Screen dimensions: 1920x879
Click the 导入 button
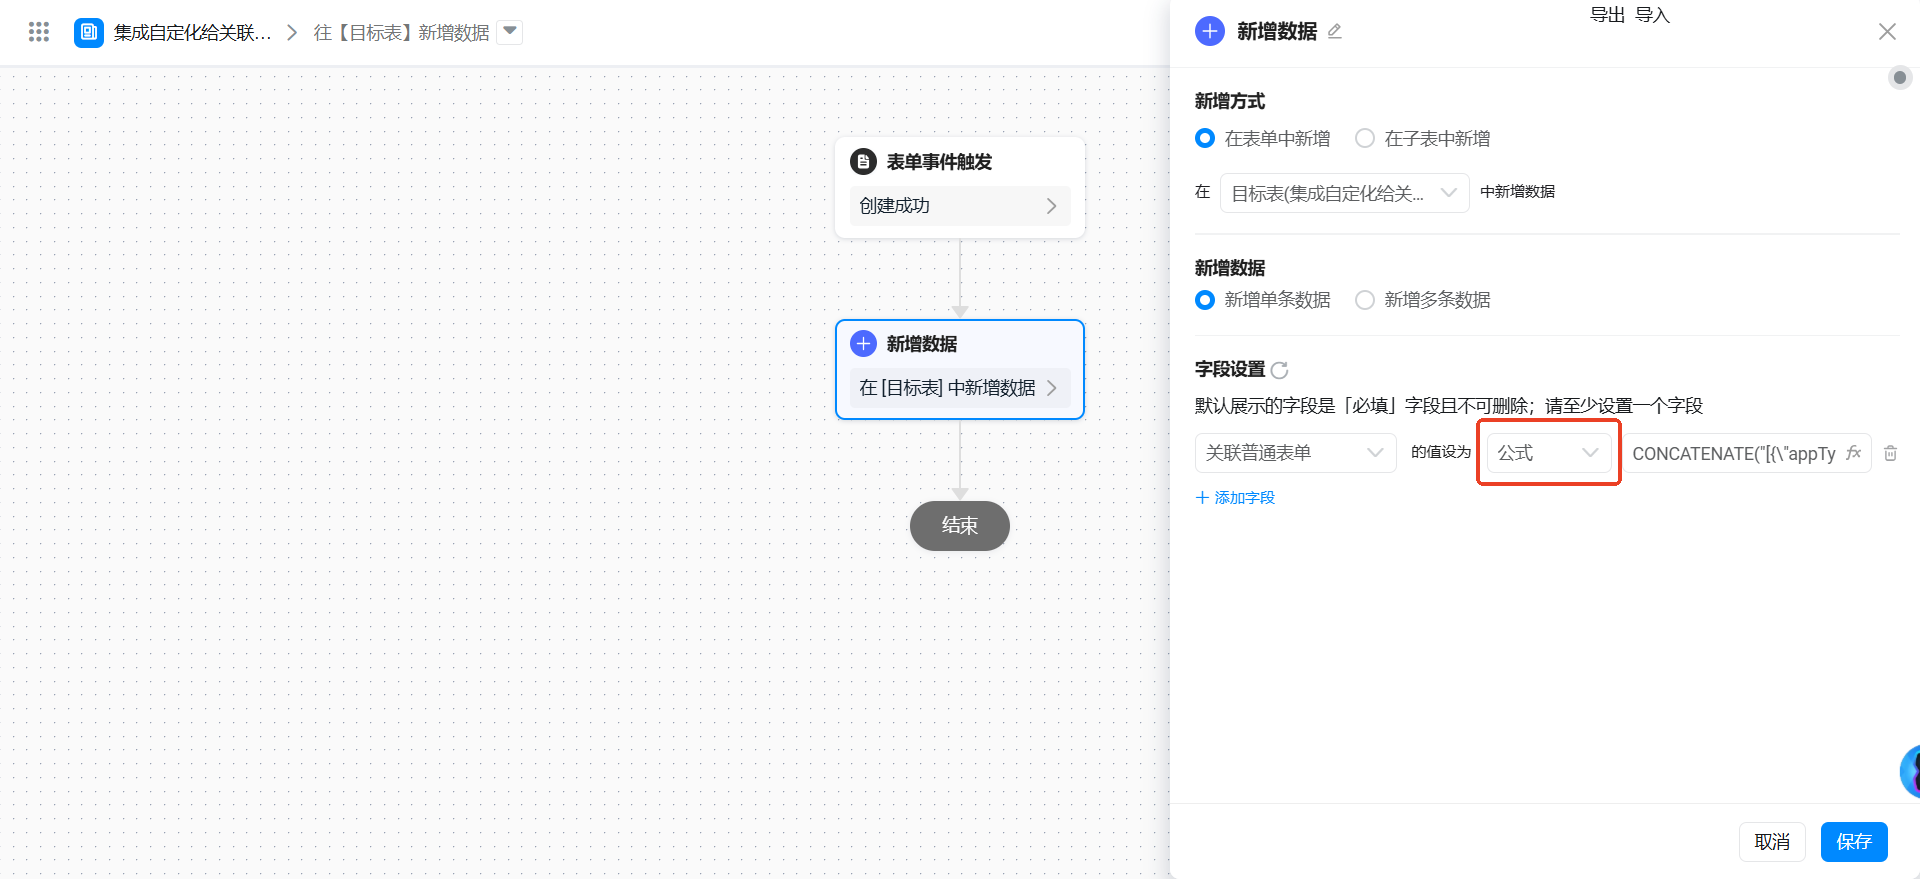click(x=1652, y=15)
